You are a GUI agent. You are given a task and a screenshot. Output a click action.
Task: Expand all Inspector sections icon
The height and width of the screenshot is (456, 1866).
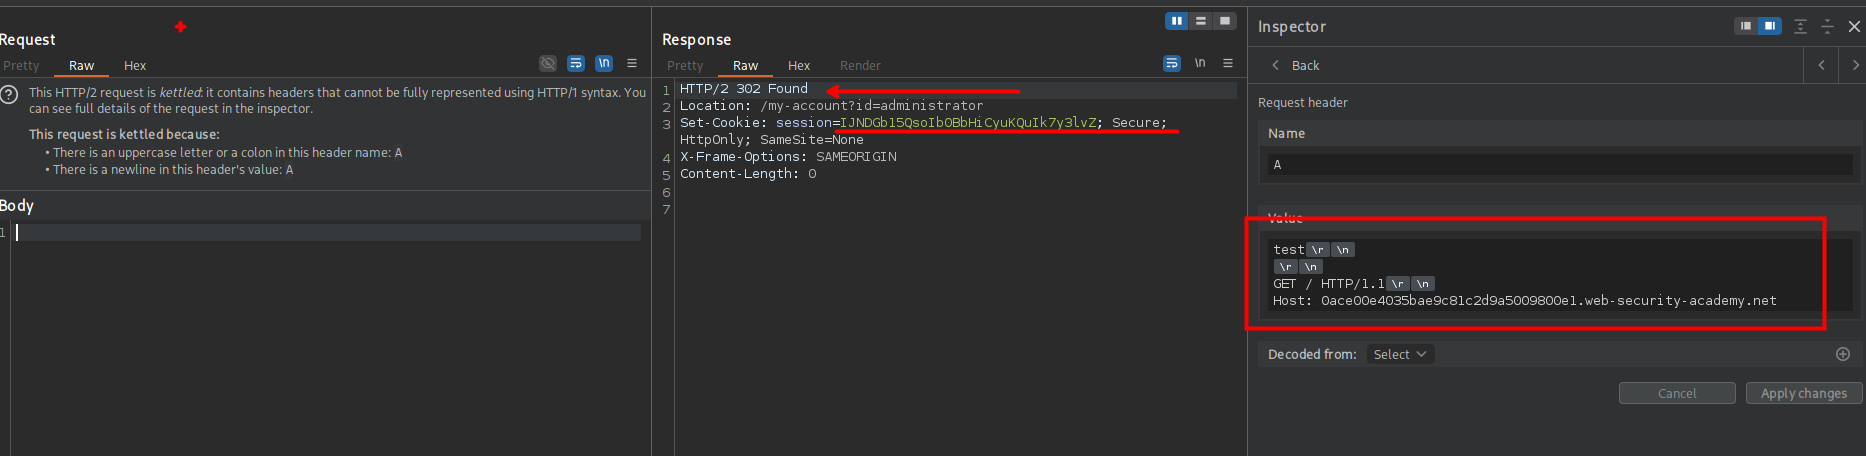(x=1800, y=27)
